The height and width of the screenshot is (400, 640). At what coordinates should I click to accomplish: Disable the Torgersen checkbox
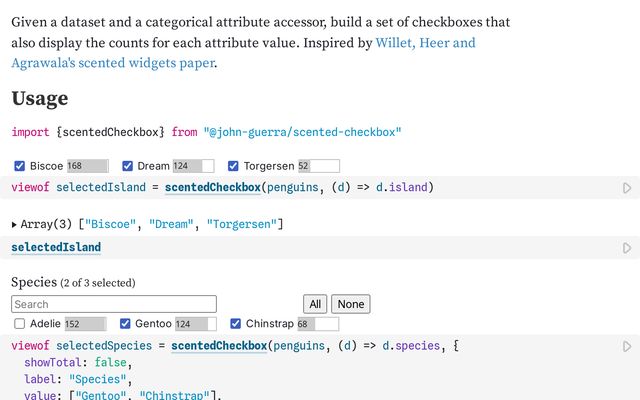(234, 166)
